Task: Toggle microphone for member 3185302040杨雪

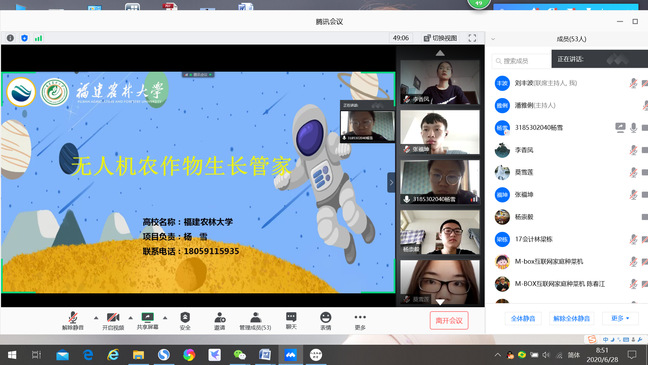Action: [x=633, y=128]
